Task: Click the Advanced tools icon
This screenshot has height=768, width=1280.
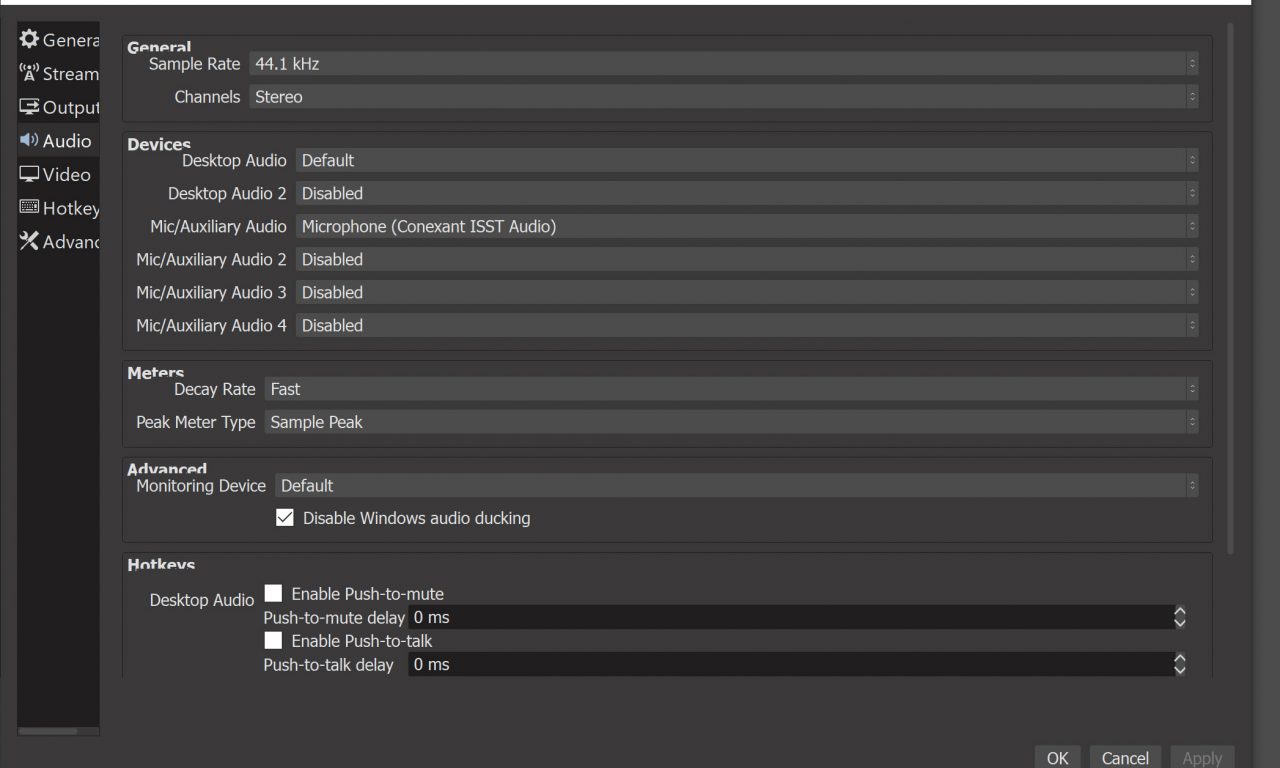Action: coord(29,241)
